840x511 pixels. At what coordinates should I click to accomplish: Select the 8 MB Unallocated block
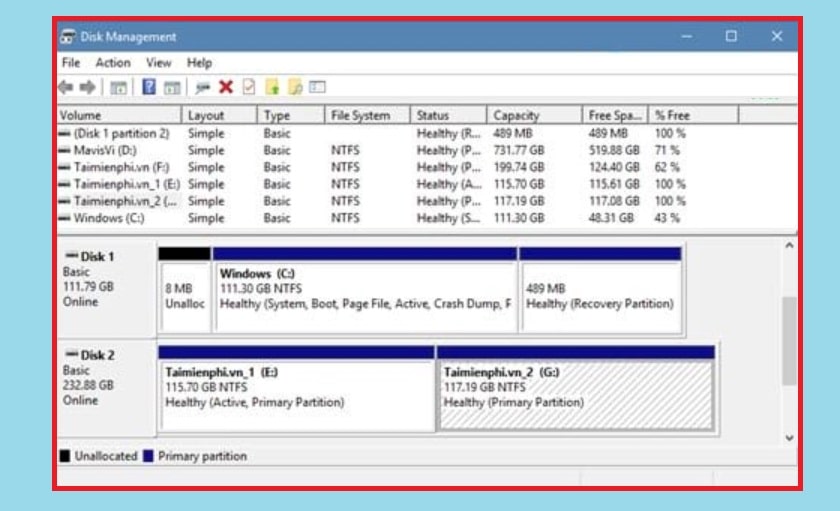185,291
